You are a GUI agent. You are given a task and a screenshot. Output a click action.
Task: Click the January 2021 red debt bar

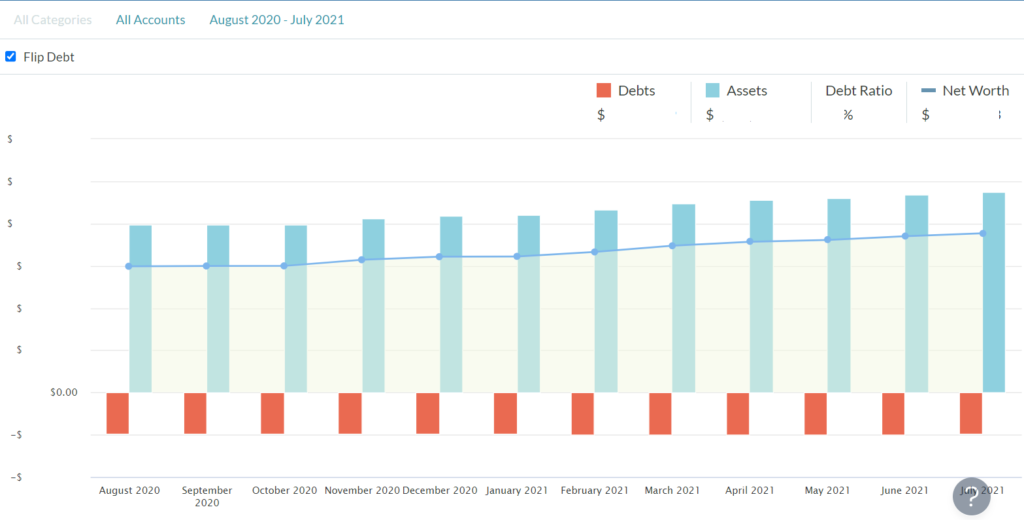point(505,413)
